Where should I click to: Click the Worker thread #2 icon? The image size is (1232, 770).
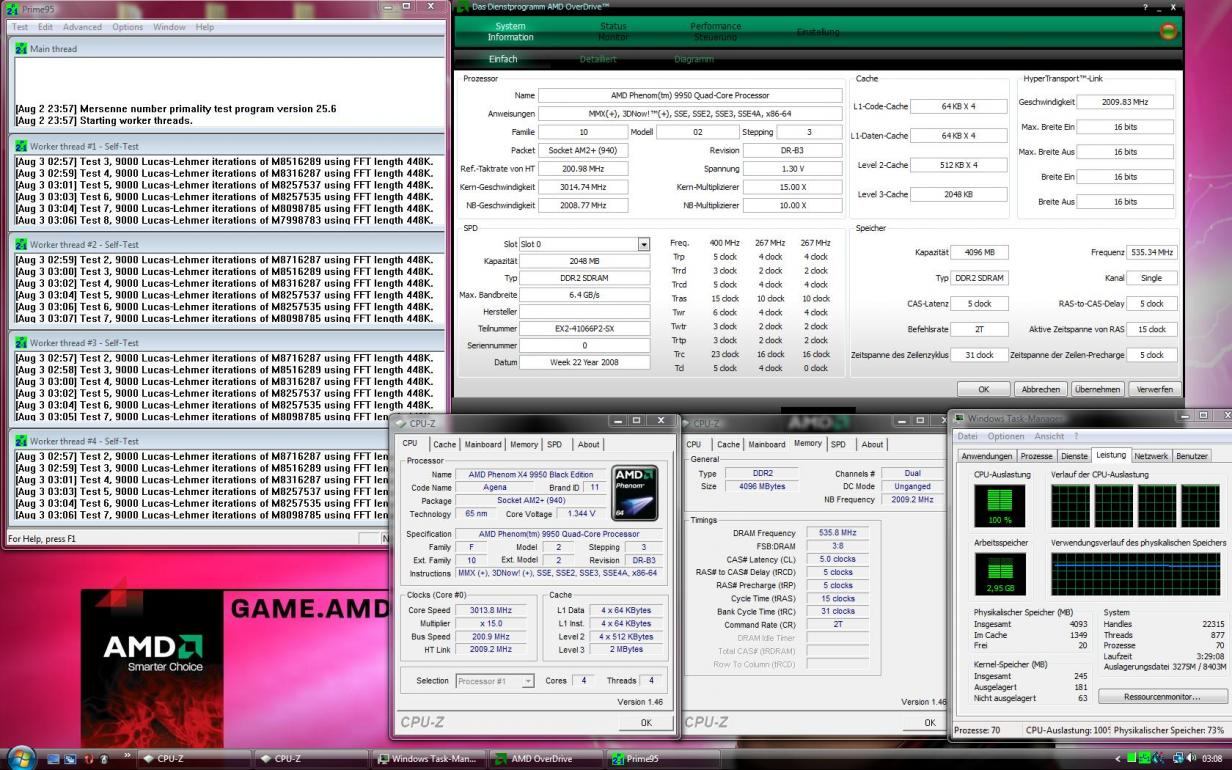tap(21, 244)
